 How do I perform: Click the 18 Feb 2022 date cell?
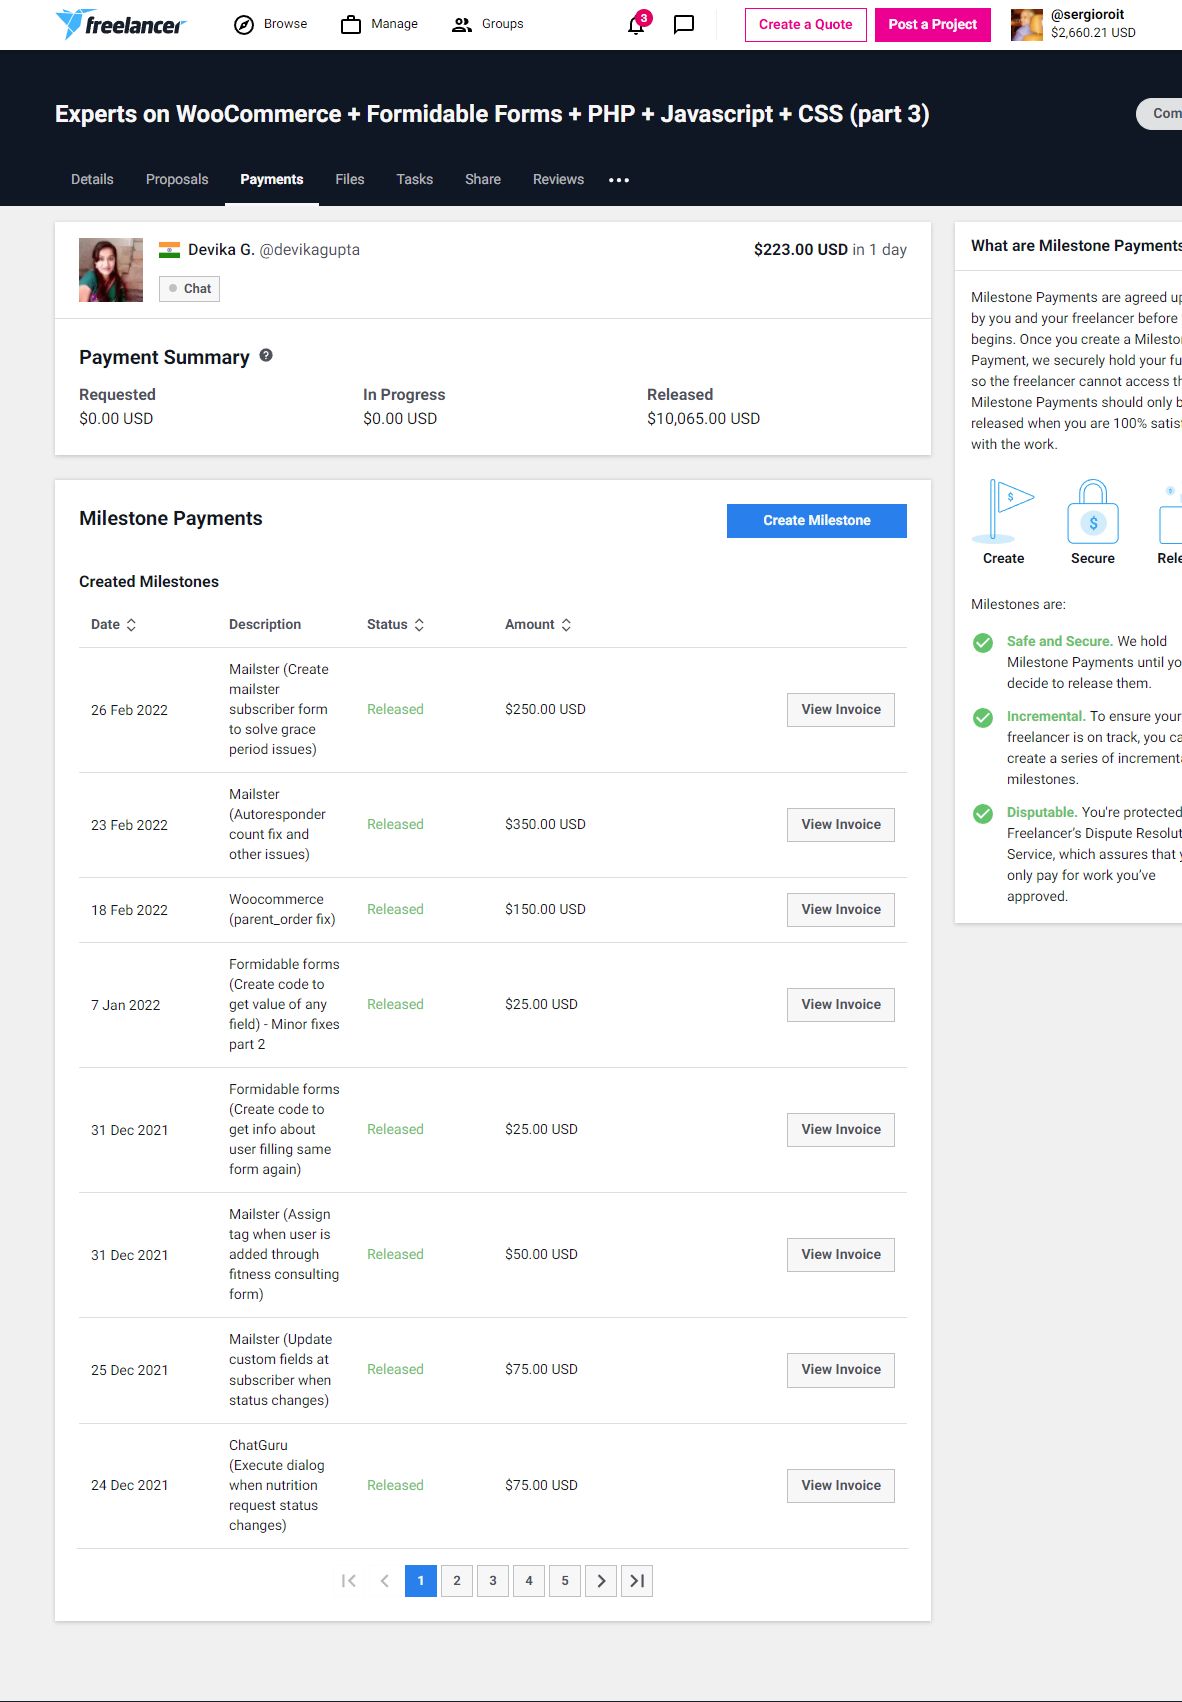pyautogui.click(x=129, y=910)
